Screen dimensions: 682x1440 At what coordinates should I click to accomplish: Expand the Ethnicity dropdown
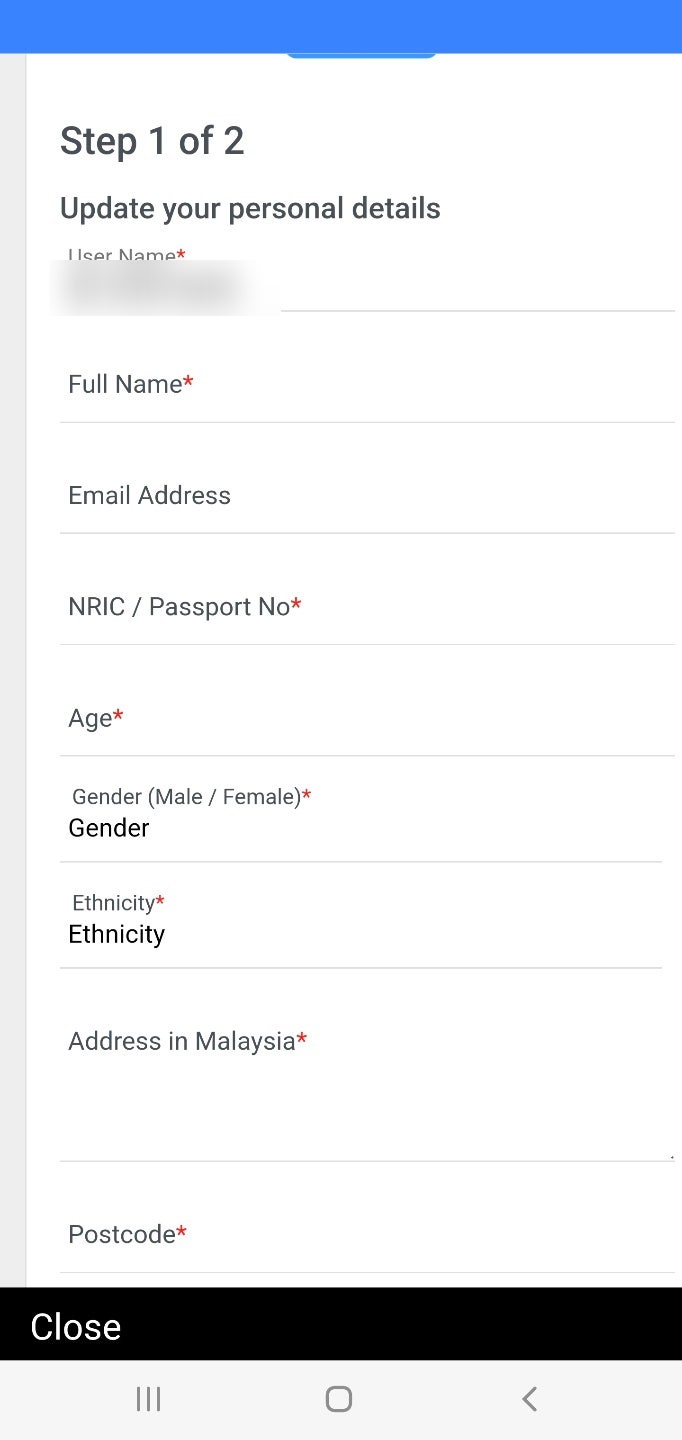point(360,934)
